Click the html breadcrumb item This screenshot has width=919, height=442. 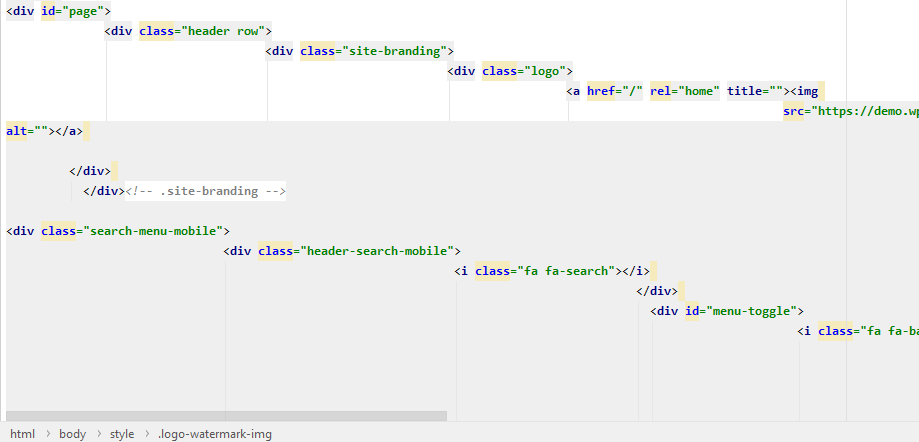point(22,434)
